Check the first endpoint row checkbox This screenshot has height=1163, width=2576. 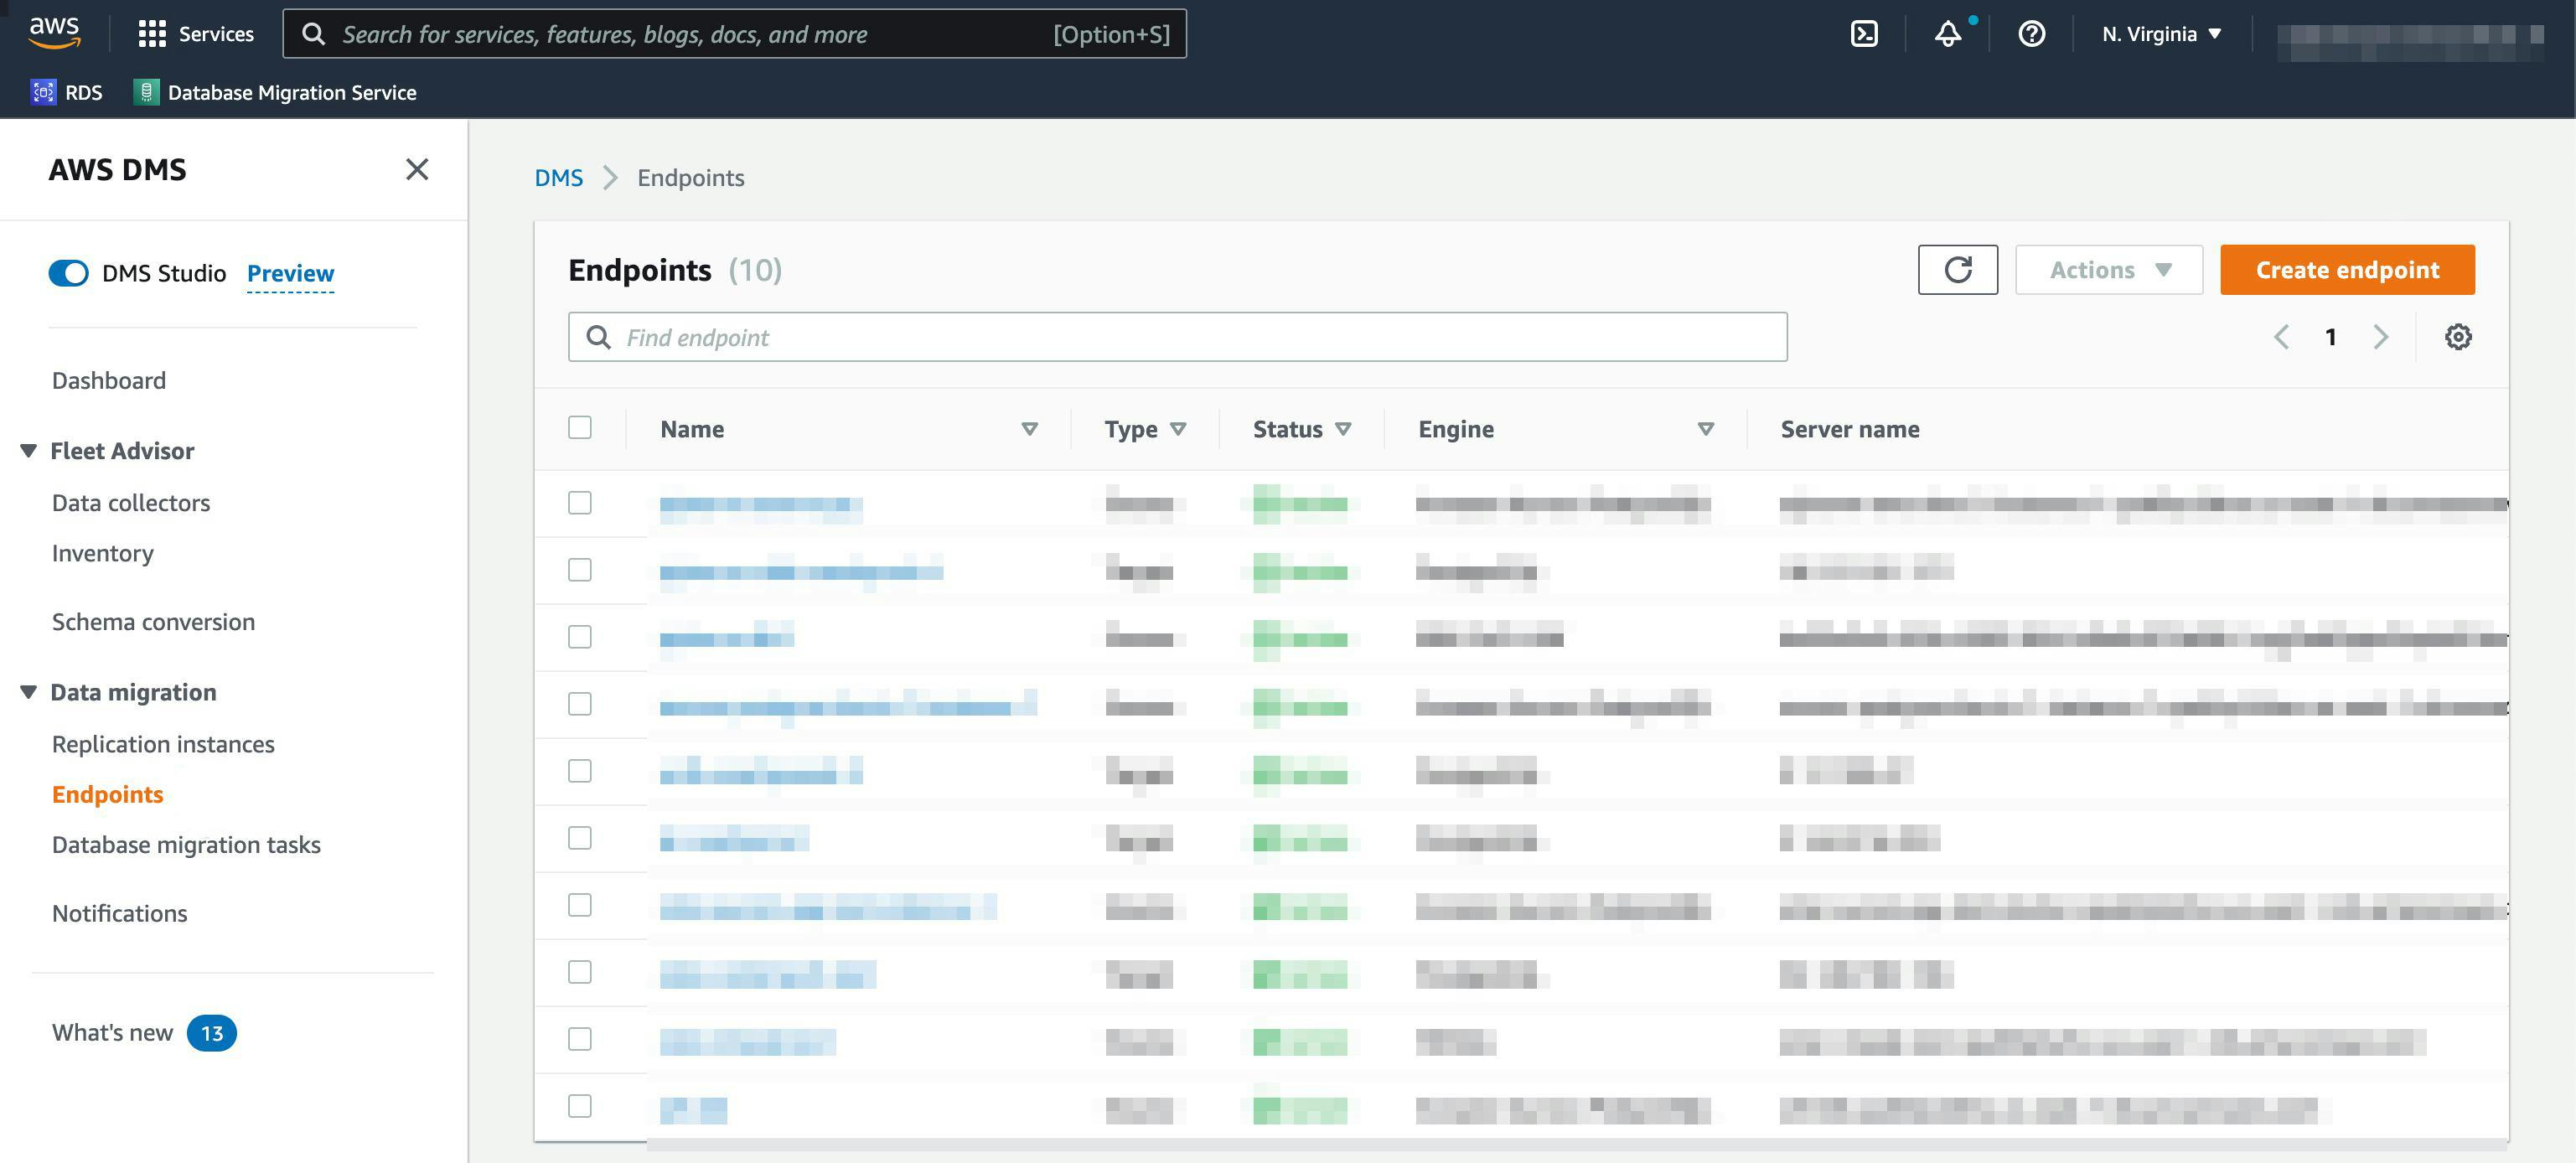(x=580, y=503)
